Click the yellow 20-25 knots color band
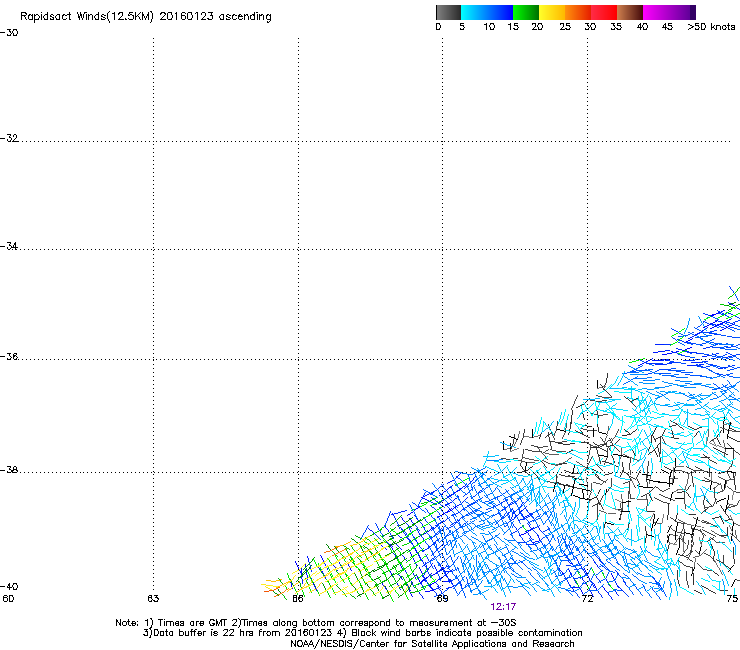Screen dimensions: 740x650 click(x=552, y=12)
